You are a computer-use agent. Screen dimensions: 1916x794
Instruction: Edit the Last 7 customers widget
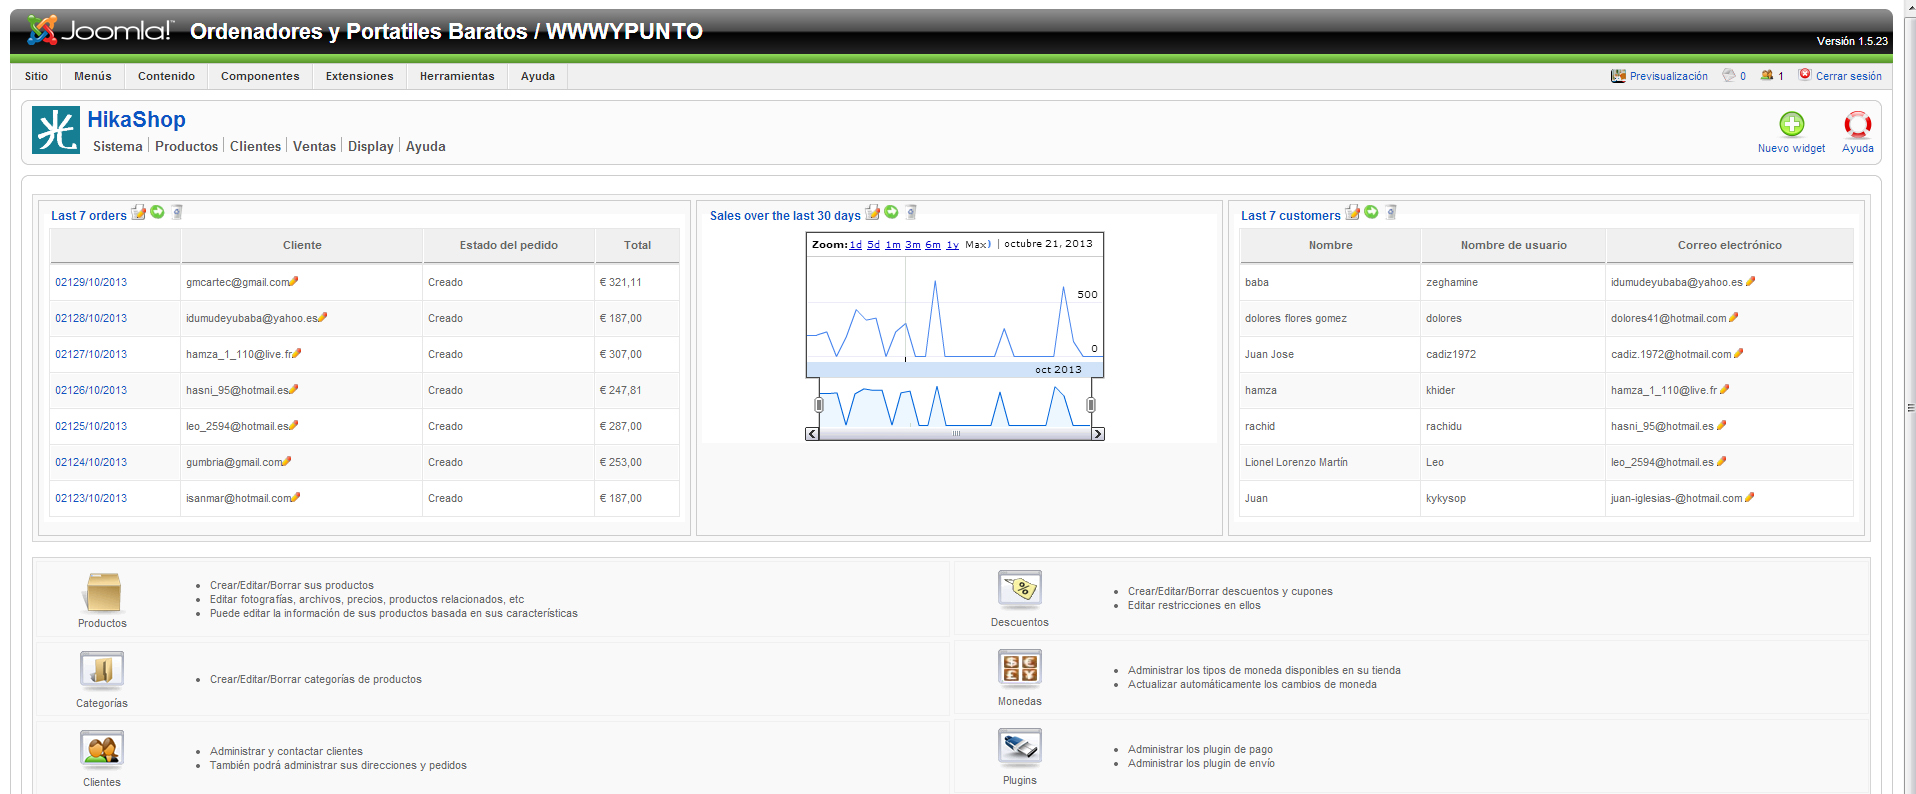click(x=1352, y=212)
